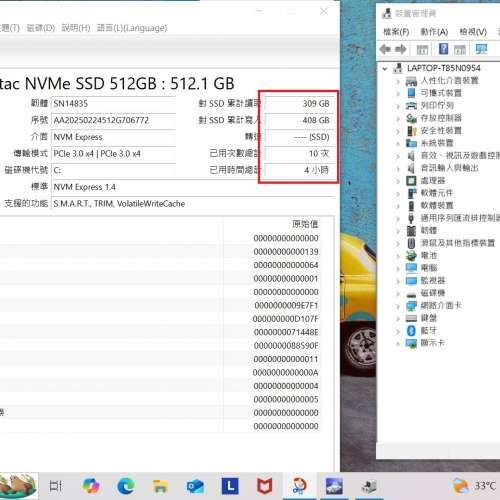
Task: Open the 語言(L)(Language) menu
Action: [132, 28]
